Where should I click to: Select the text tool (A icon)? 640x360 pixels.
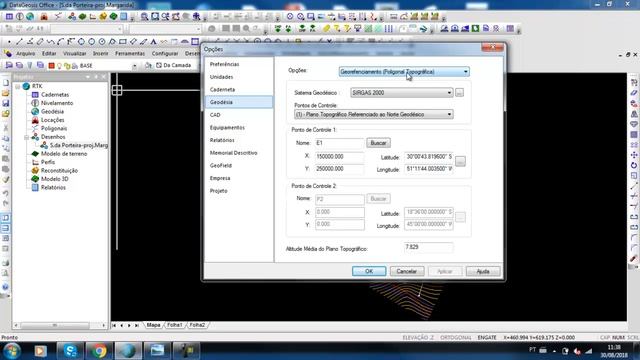(153, 42)
